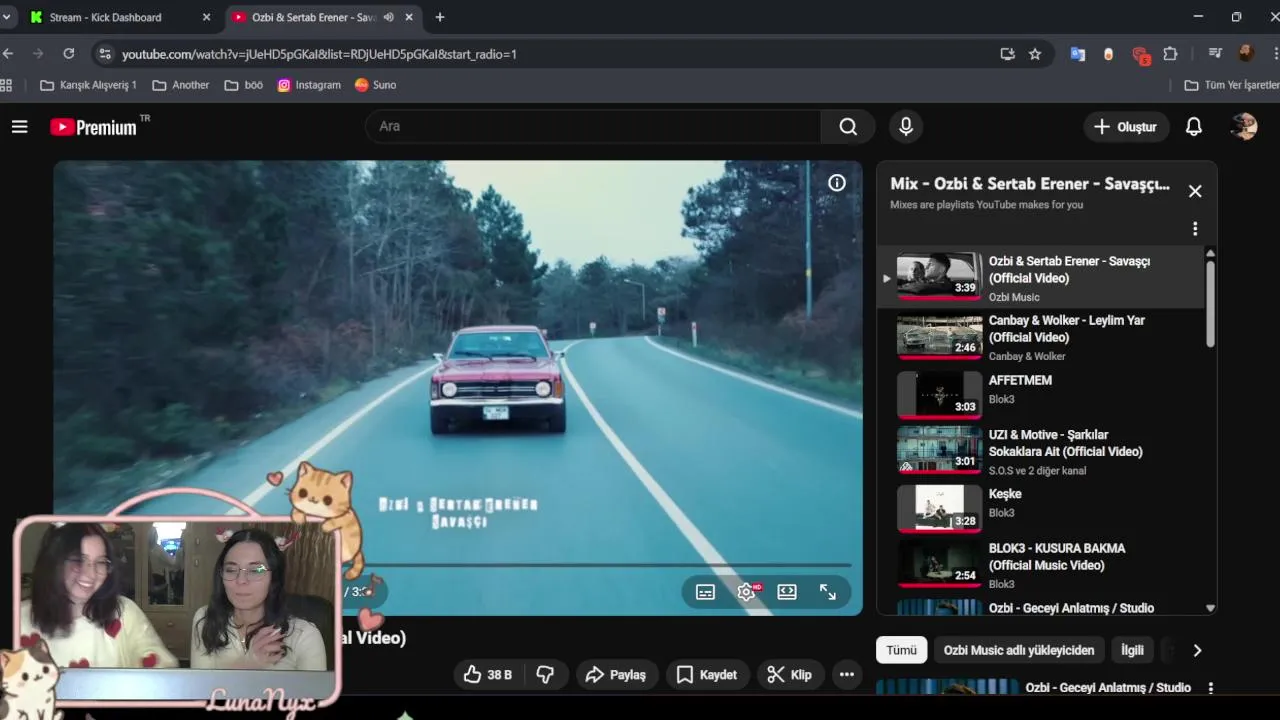View site information icon in address bar

[105, 54]
